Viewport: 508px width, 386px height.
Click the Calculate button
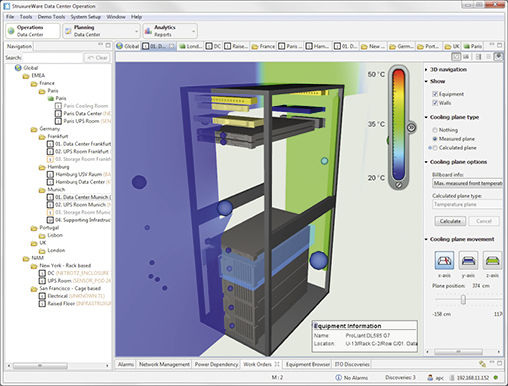point(450,221)
